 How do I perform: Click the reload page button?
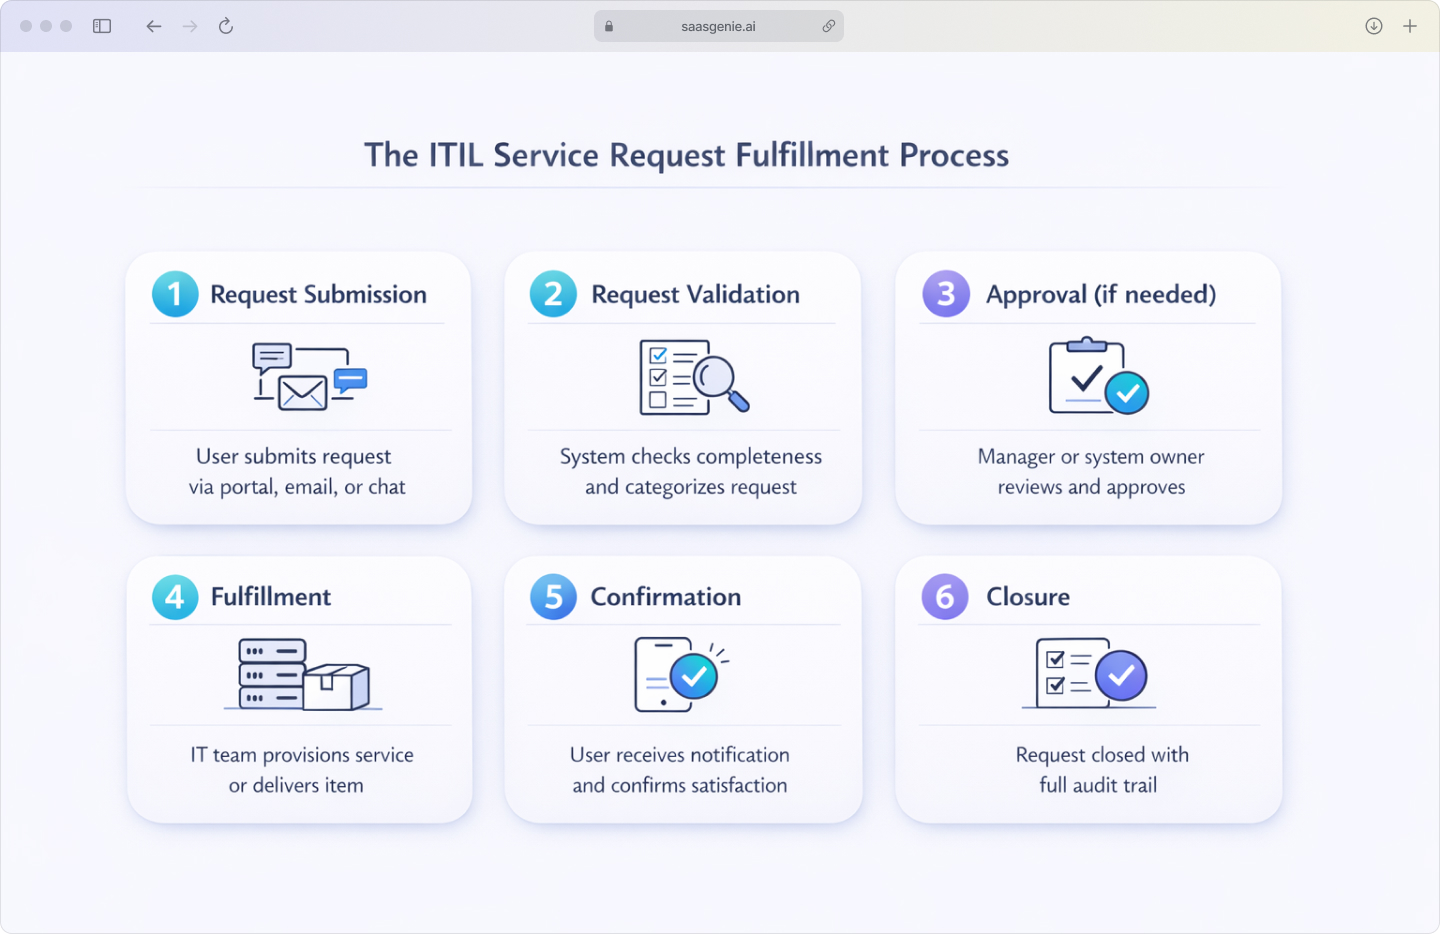click(226, 26)
